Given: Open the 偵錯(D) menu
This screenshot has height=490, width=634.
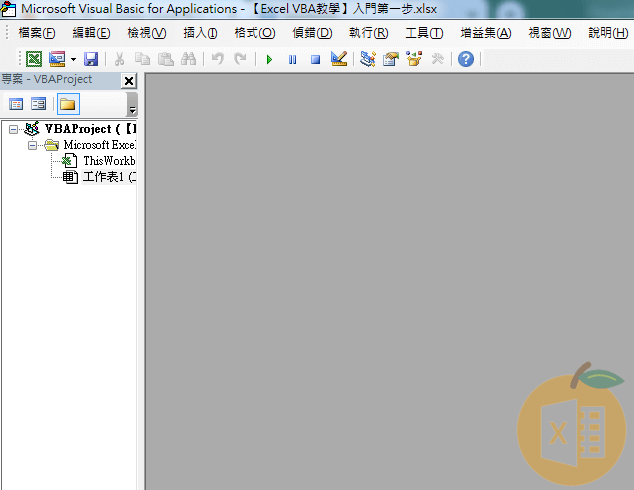Looking at the screenshot, I should point(311,32).
